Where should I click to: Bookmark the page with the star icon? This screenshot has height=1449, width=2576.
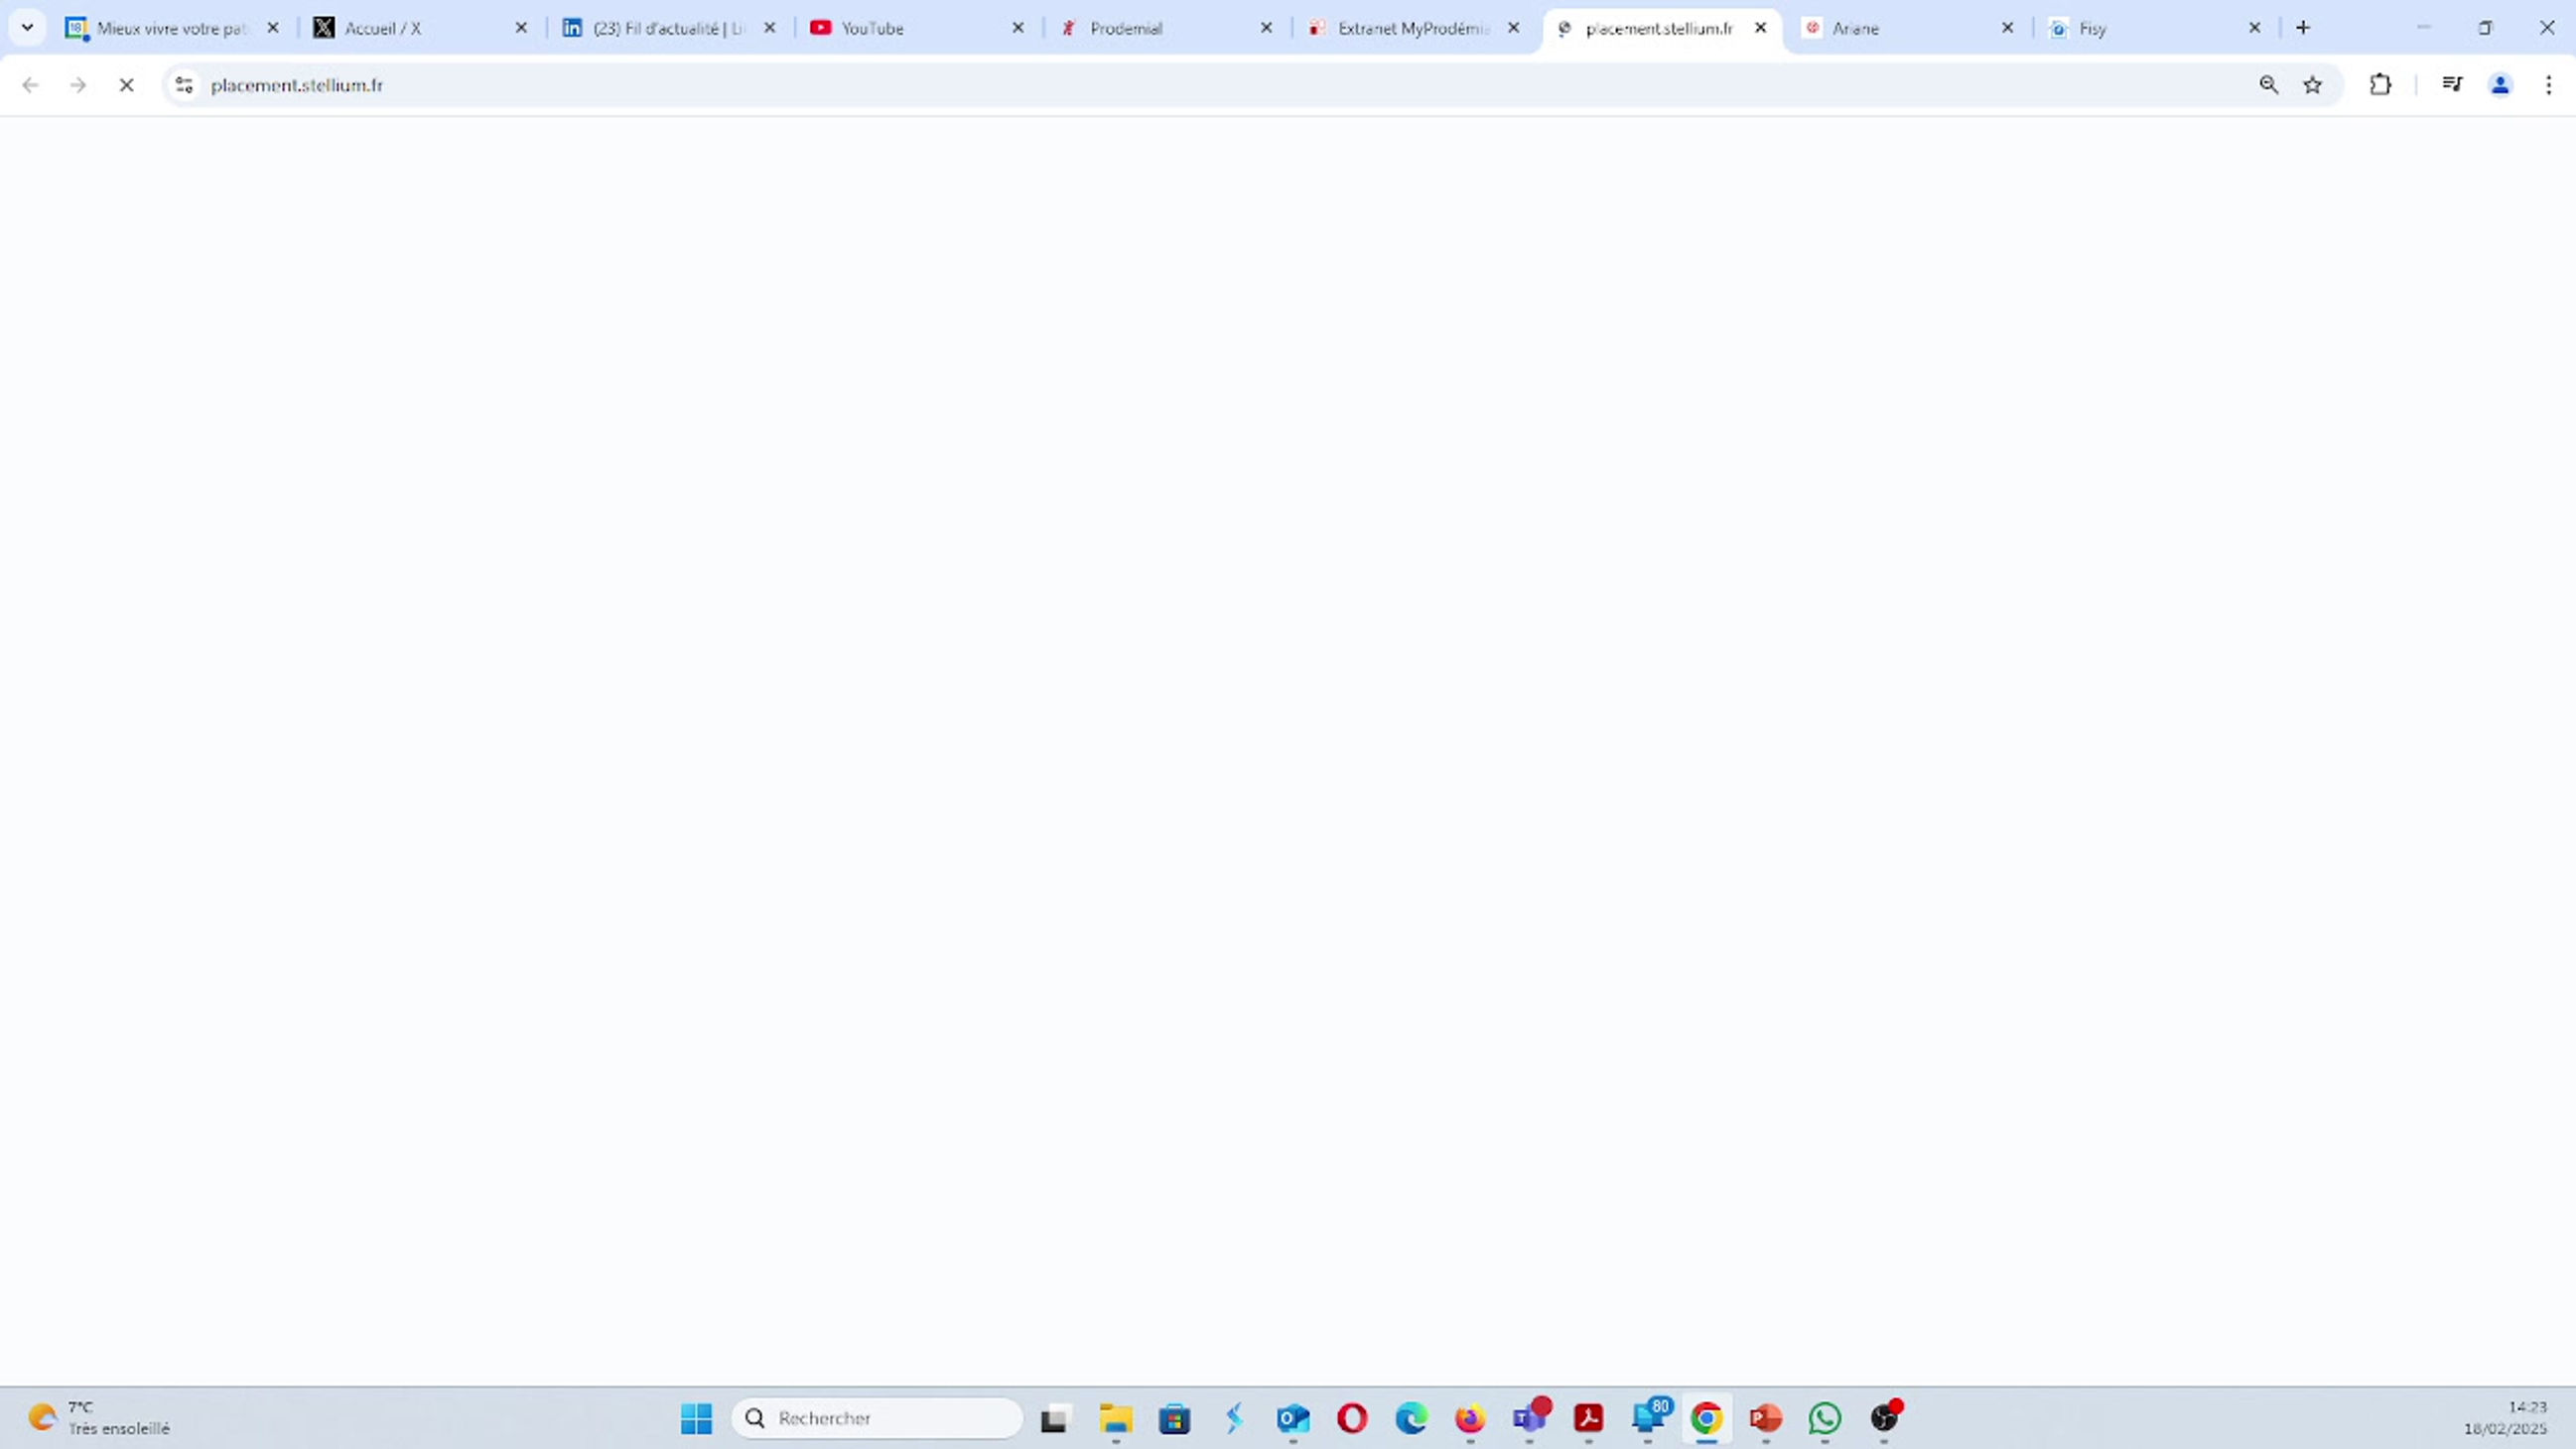point(2312,85)
